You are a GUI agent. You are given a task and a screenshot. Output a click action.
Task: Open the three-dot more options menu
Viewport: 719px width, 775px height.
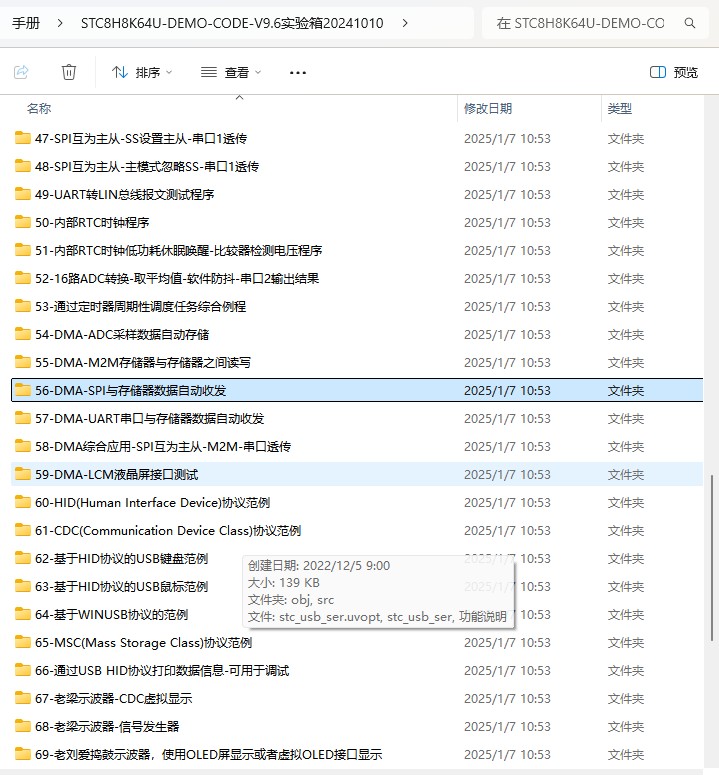(x=297, y=73)
